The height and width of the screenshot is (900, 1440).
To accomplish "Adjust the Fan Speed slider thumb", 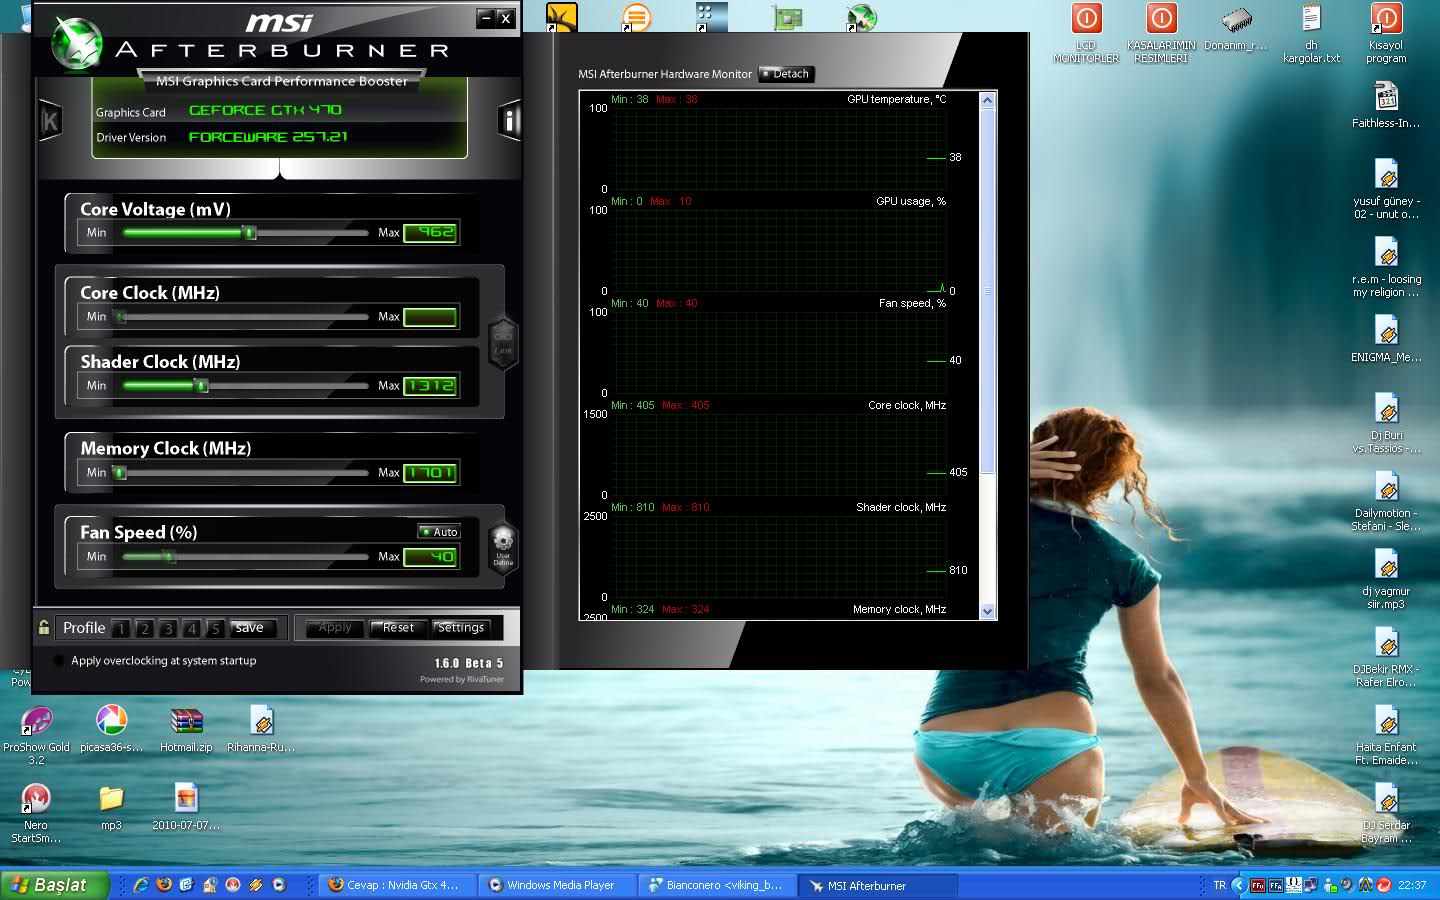I will click(x=169, y=557).
